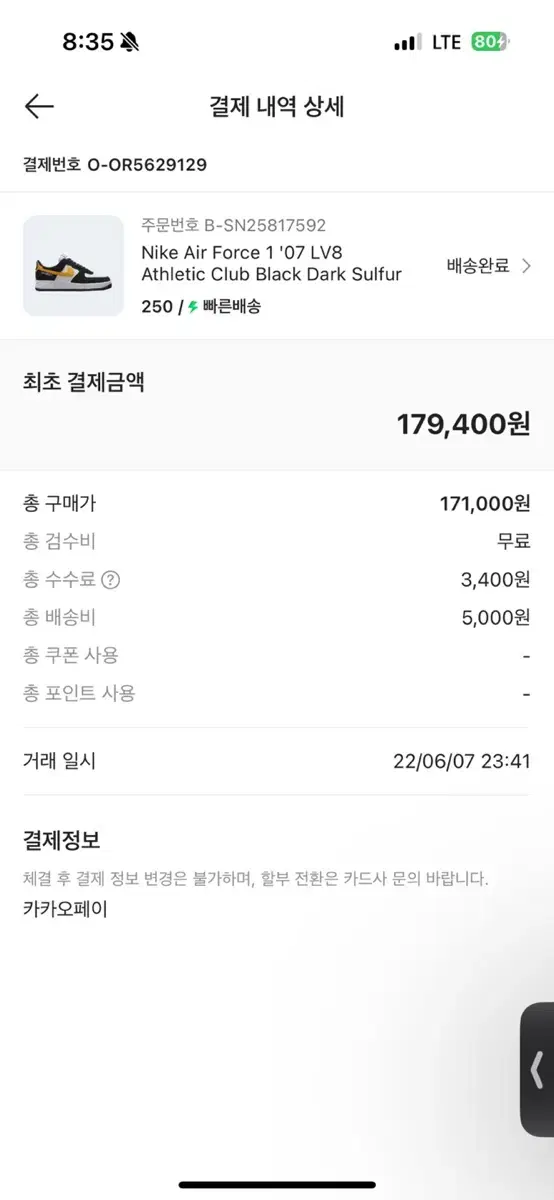The height and width of the screenshot is (1200, 554).
Task: Tap the home indicator bar at bottom
Action: point(277,1185)
